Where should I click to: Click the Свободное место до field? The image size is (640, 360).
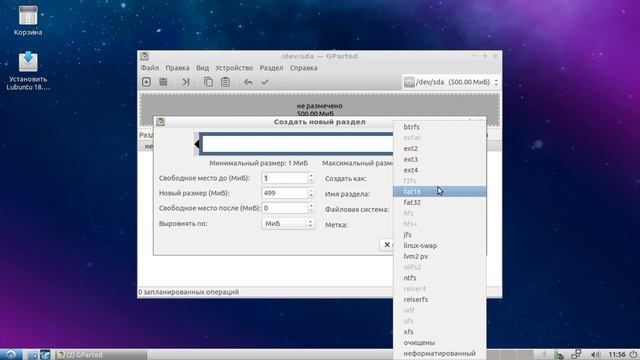284,178
